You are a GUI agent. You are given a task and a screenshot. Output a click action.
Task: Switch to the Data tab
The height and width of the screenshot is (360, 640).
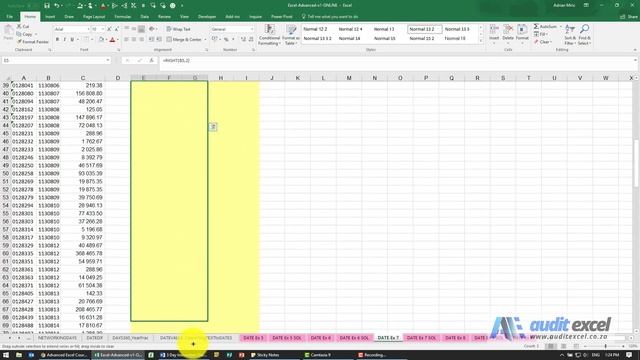point(144,17)
